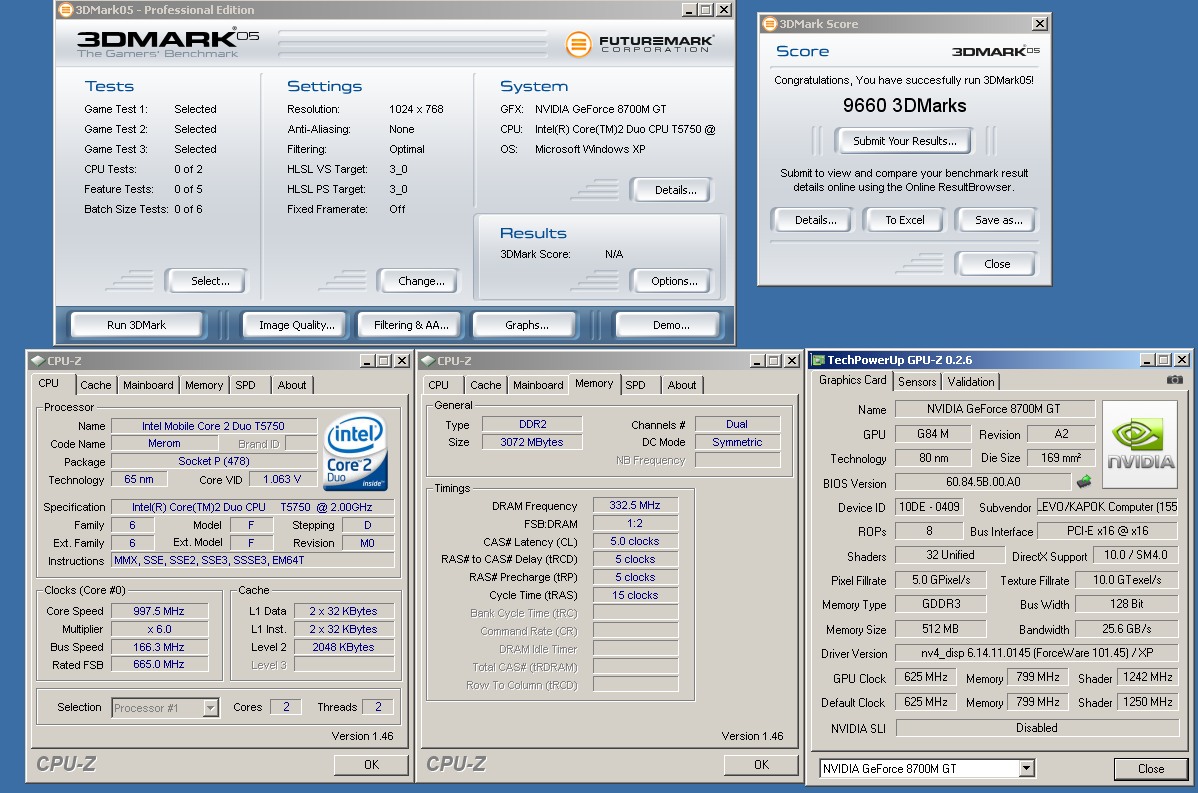Click Specification field showing T5750 @ 2.00GHz
Viewport: 1198px width, 793px height.
(x=253, y=507)
